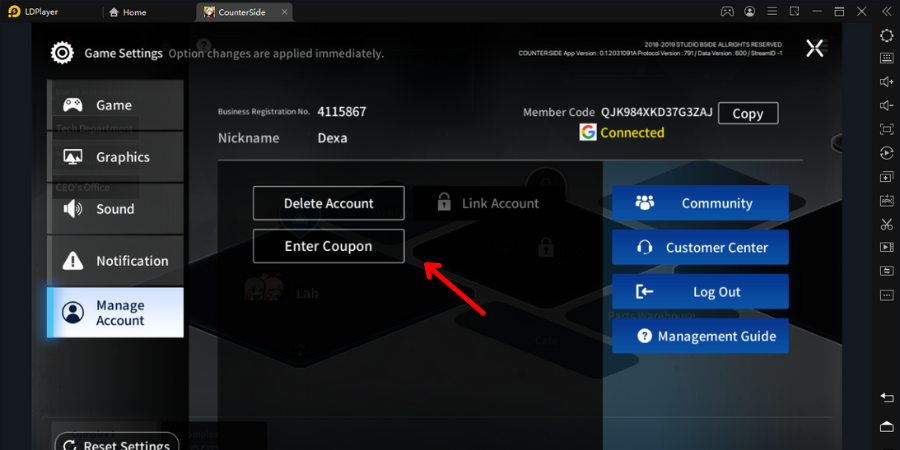
Task: Open the operation recorder sidebar icon
Action: (x=886, y=153)
